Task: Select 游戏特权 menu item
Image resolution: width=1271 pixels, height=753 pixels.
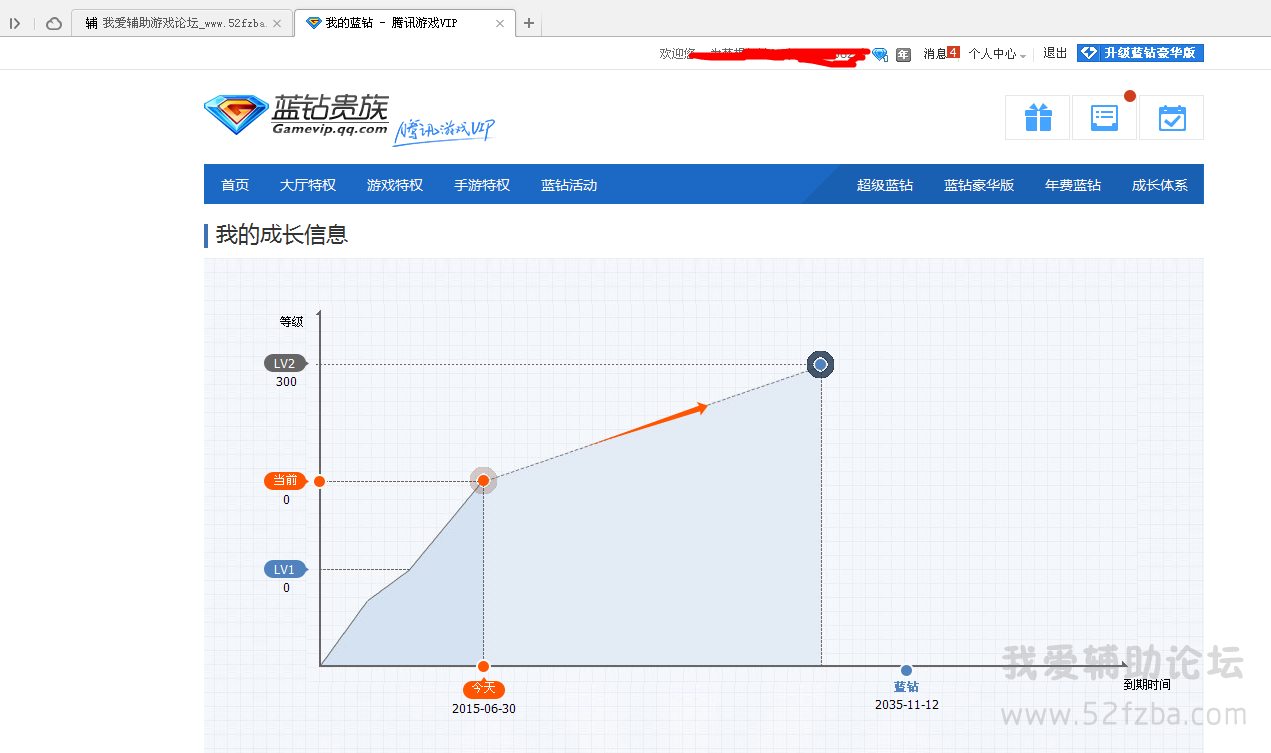Action: [x=395, y=185]
